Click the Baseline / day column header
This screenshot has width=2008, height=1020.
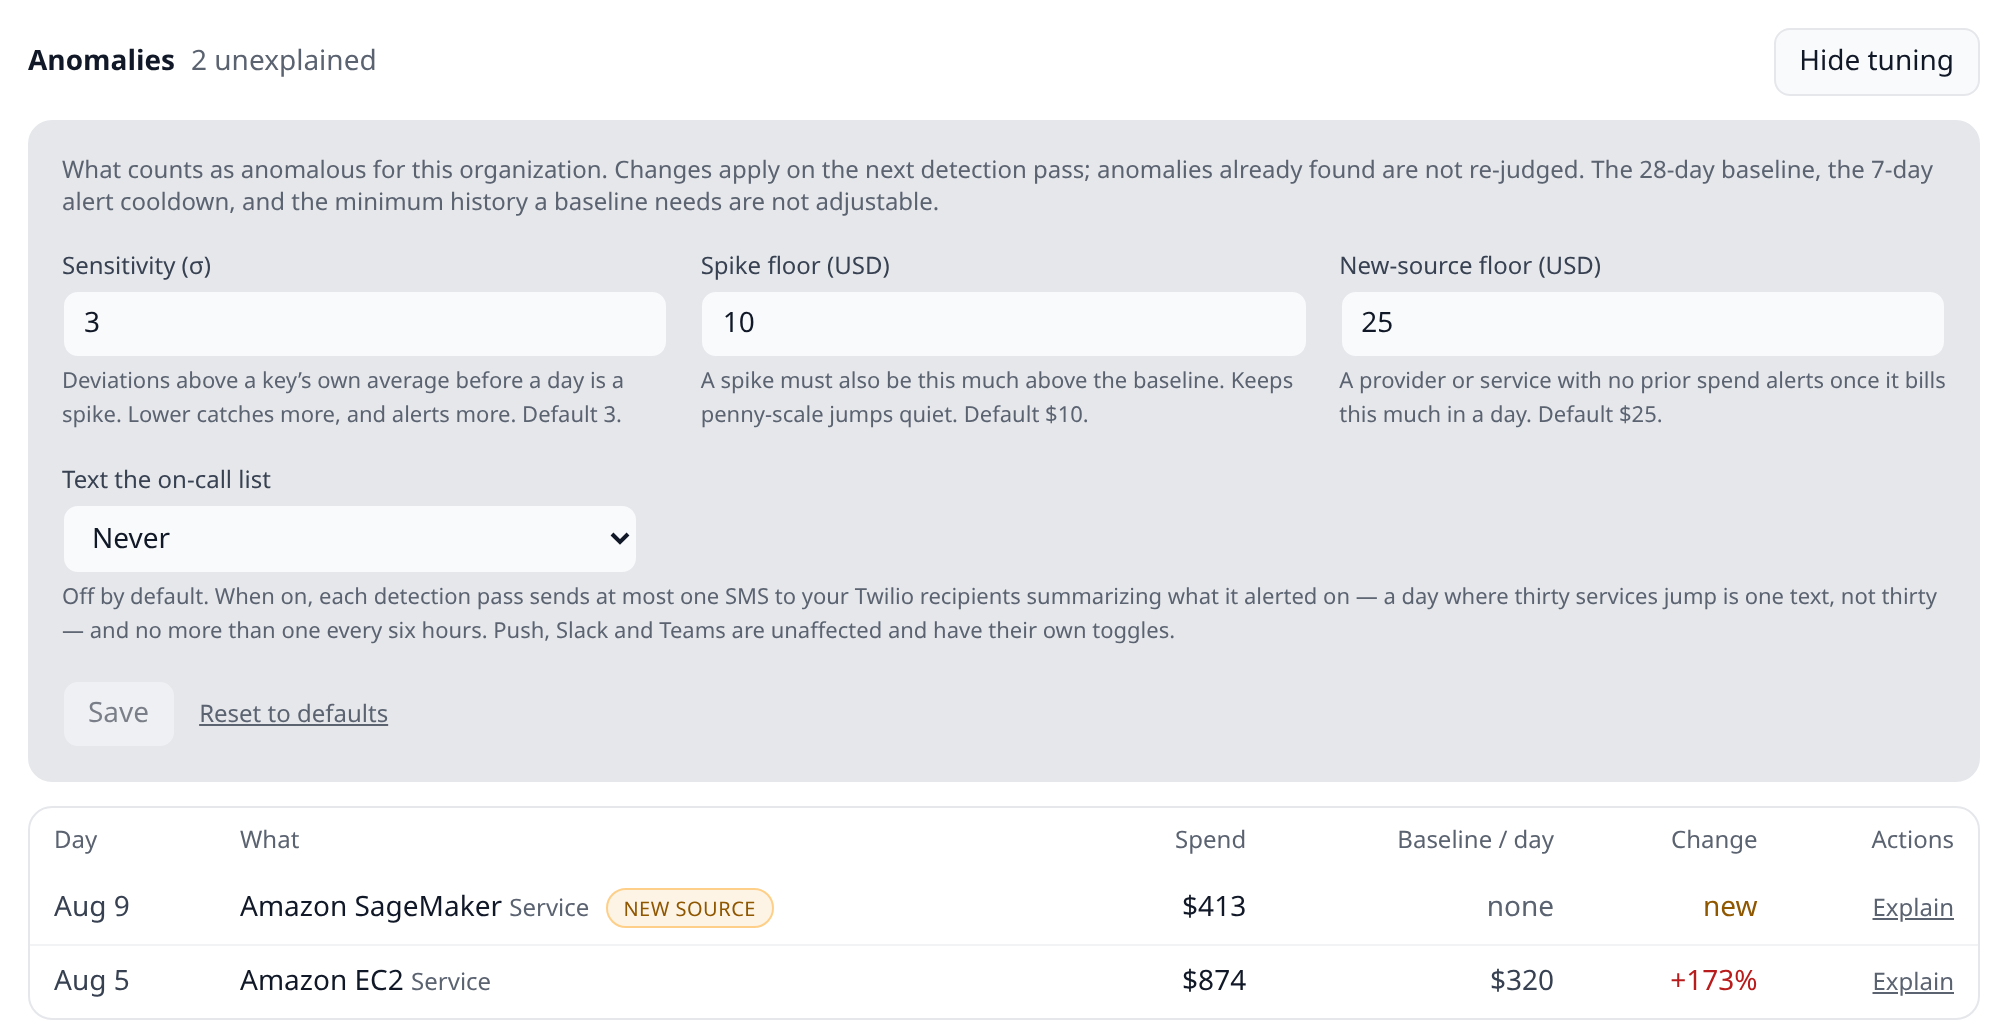(x=1475, y=840)
